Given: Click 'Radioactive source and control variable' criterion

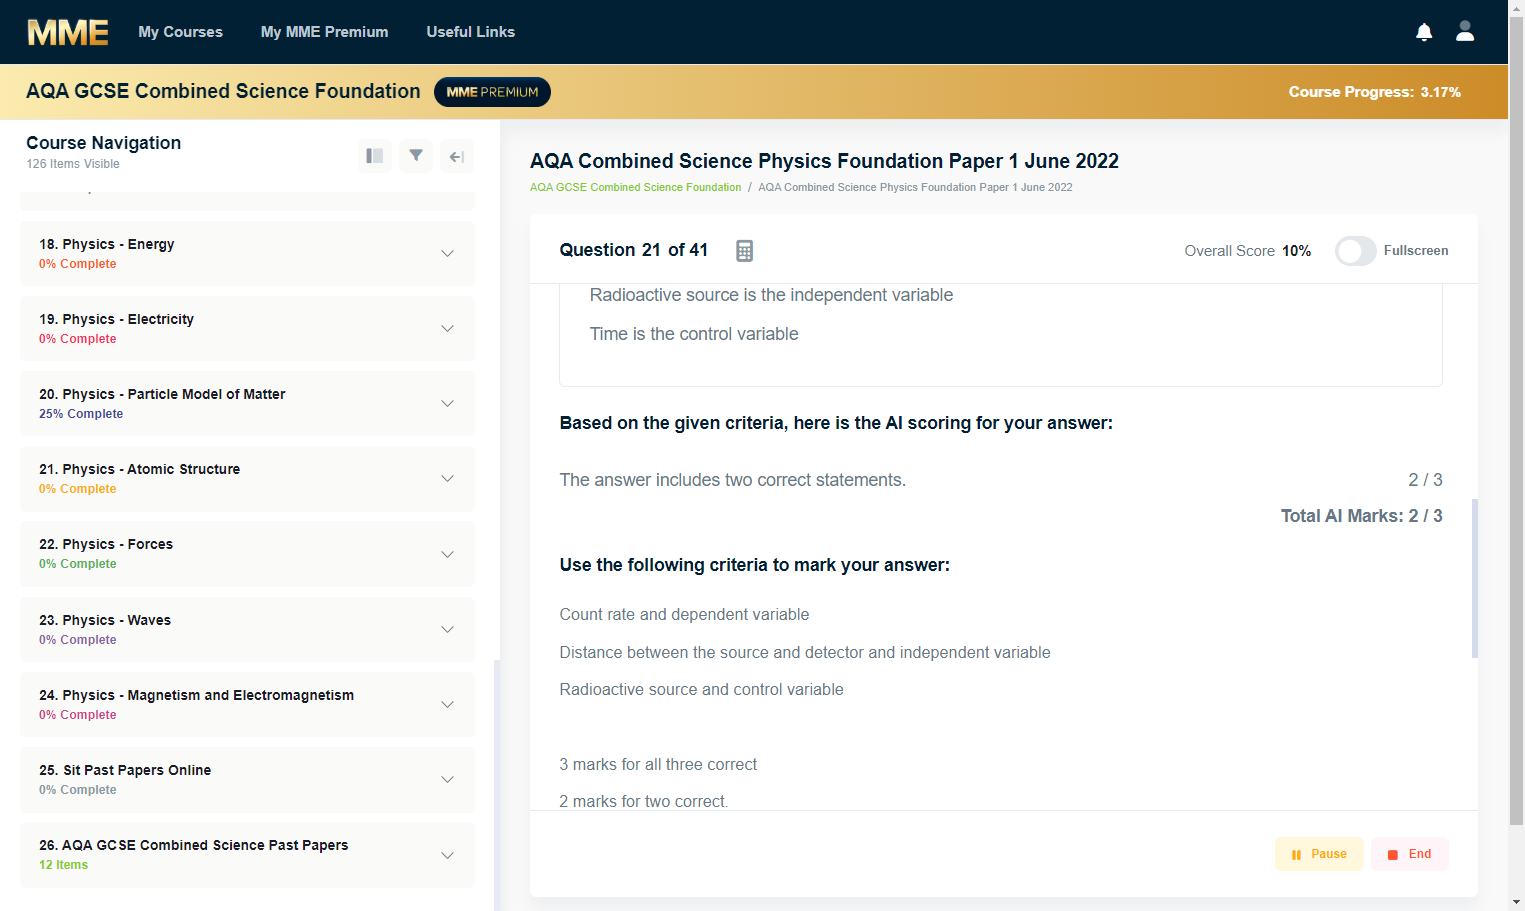Looking at the screenshot, I should pos(701,689).
